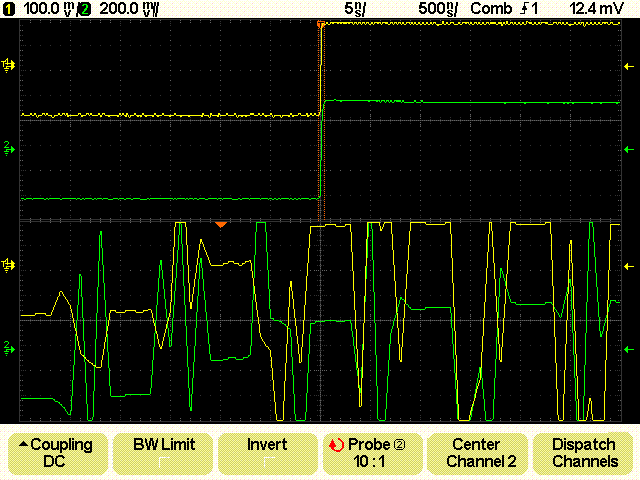Viewport: 640px width, 480px height.
Task: Click yellow level arrow at right of lower window
Action: point(629,267)
